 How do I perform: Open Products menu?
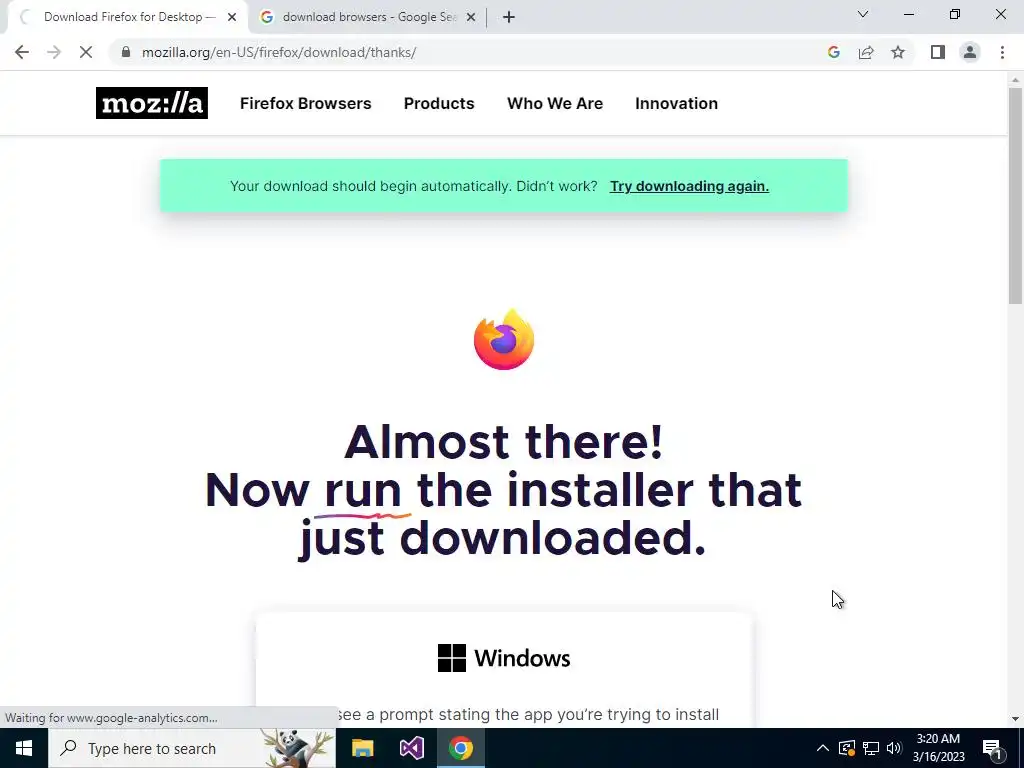coord(439,103)
